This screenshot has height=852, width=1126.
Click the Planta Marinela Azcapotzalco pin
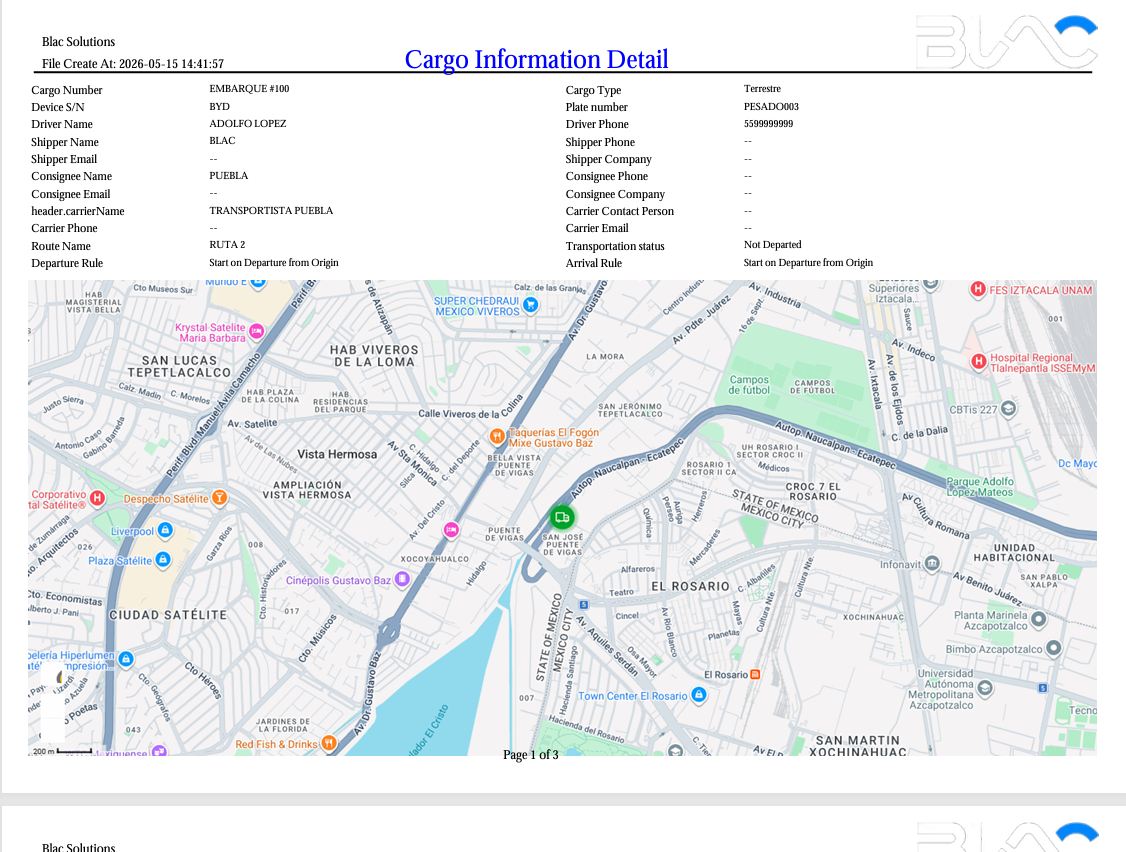tap(1038, 618)
